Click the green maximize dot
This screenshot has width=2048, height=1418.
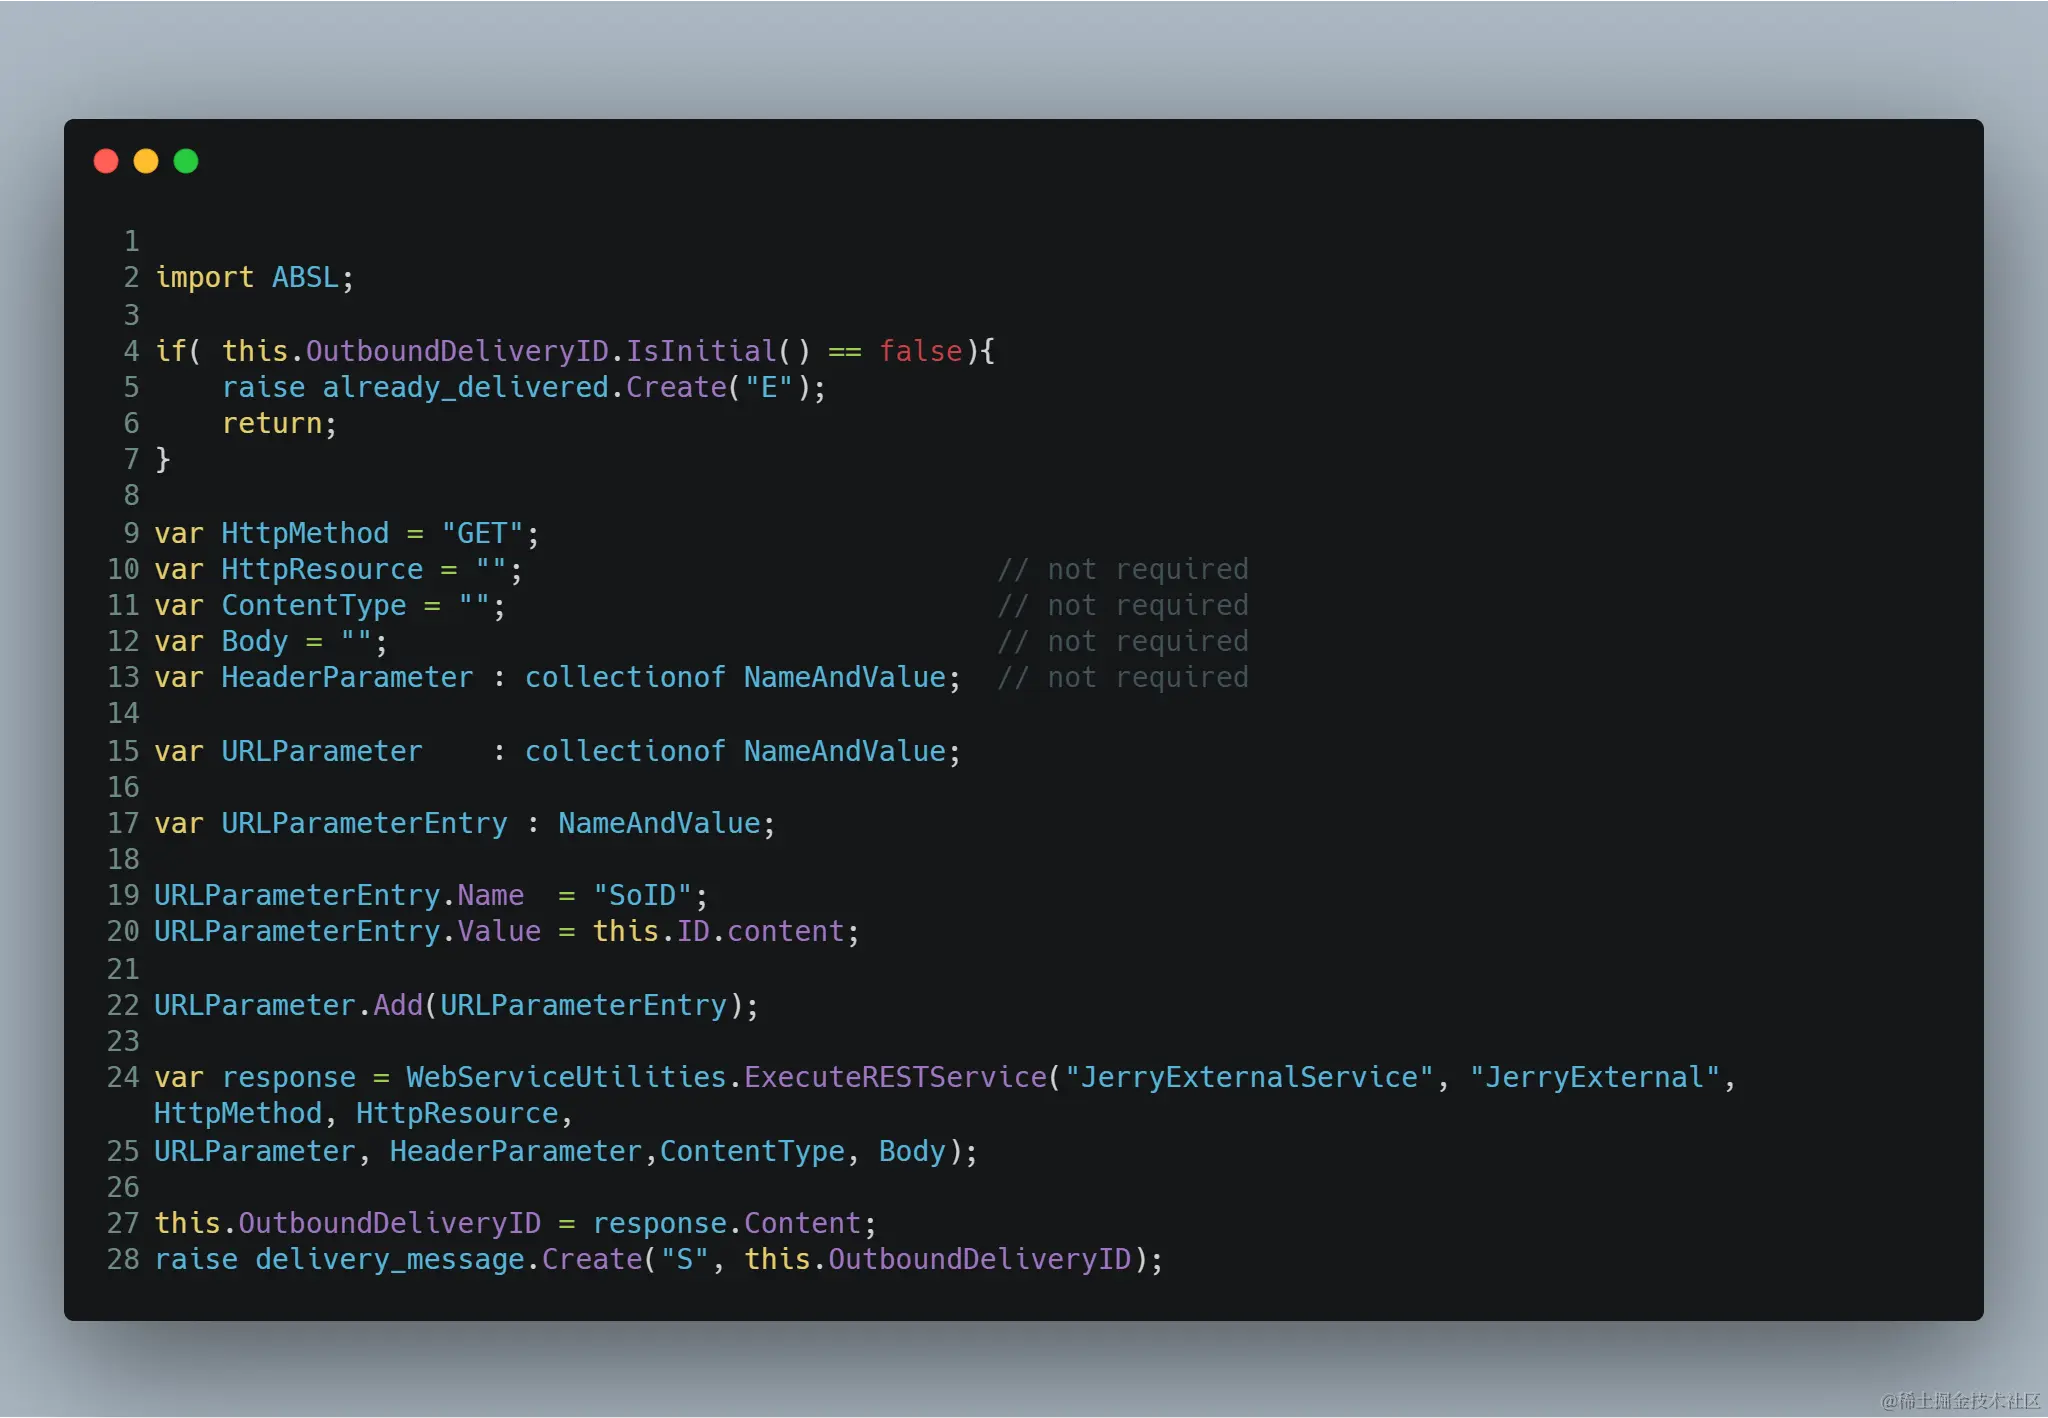[x=186, y=161]
